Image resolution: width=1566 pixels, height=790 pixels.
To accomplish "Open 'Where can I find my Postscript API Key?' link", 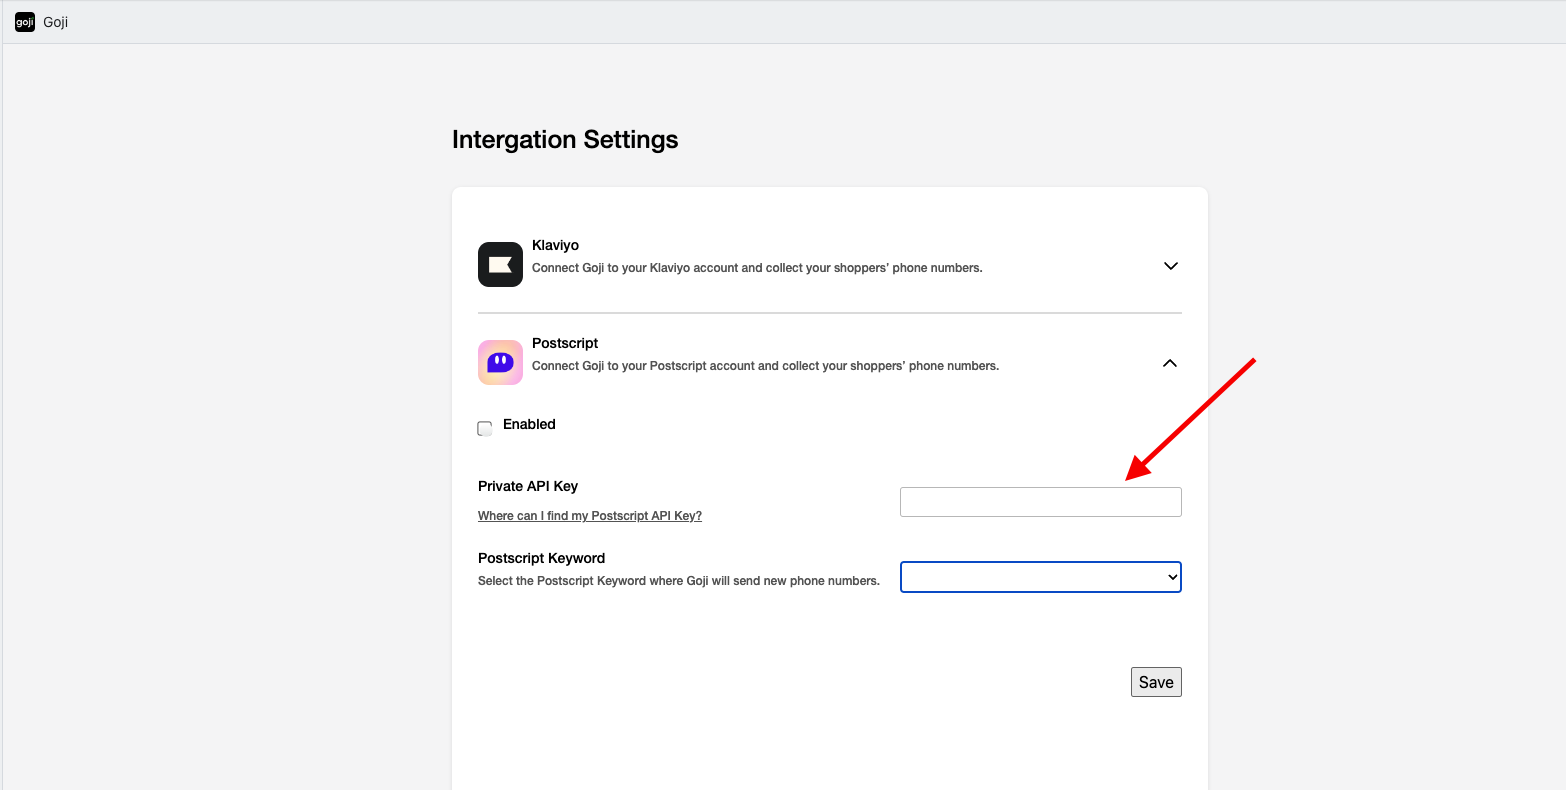I will 590,516.
